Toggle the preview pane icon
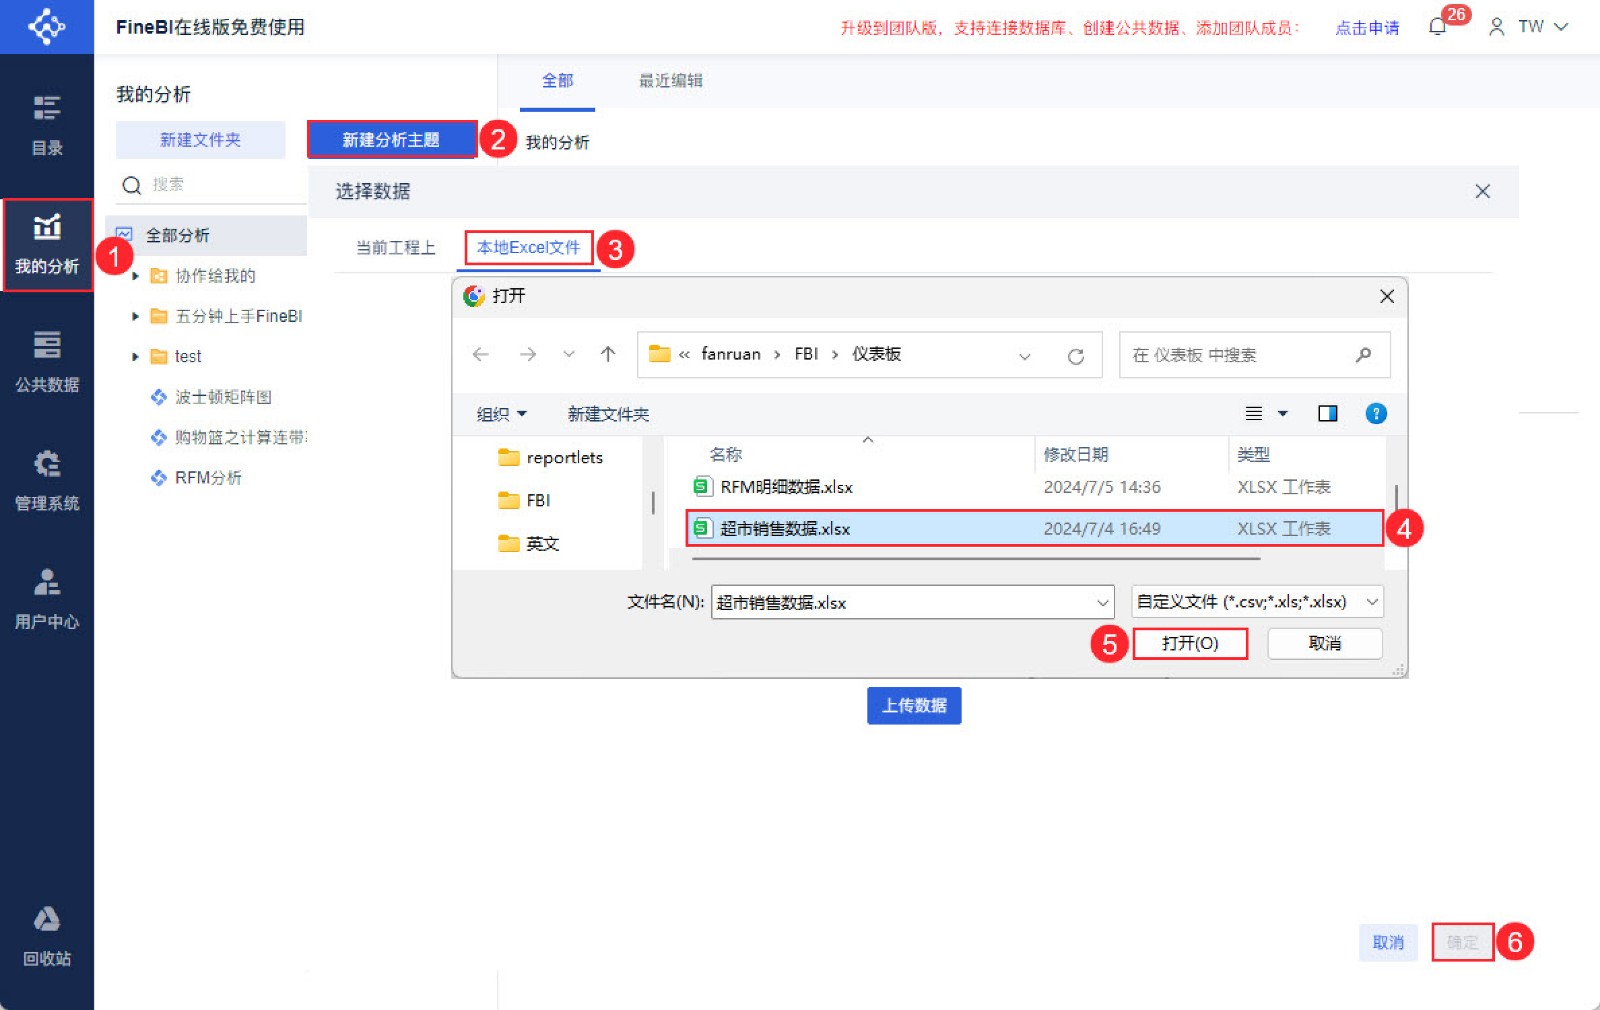The width and height of the screenshot is (1600, 1010). 1327,414
